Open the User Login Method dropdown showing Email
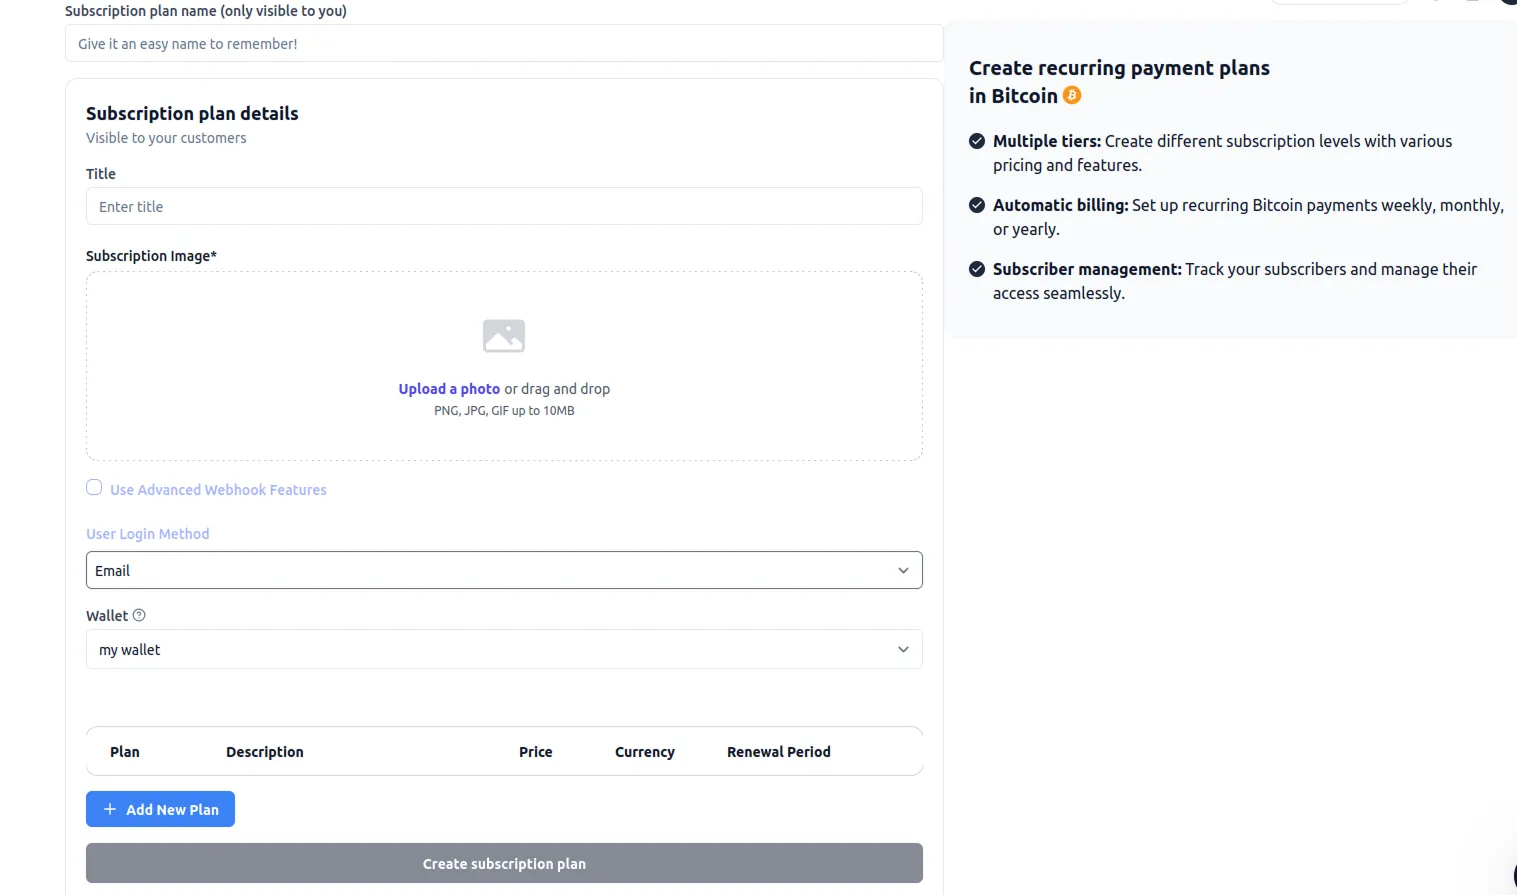The height and width of the screenshot is (895, 1517). click(x=503, y=570)
